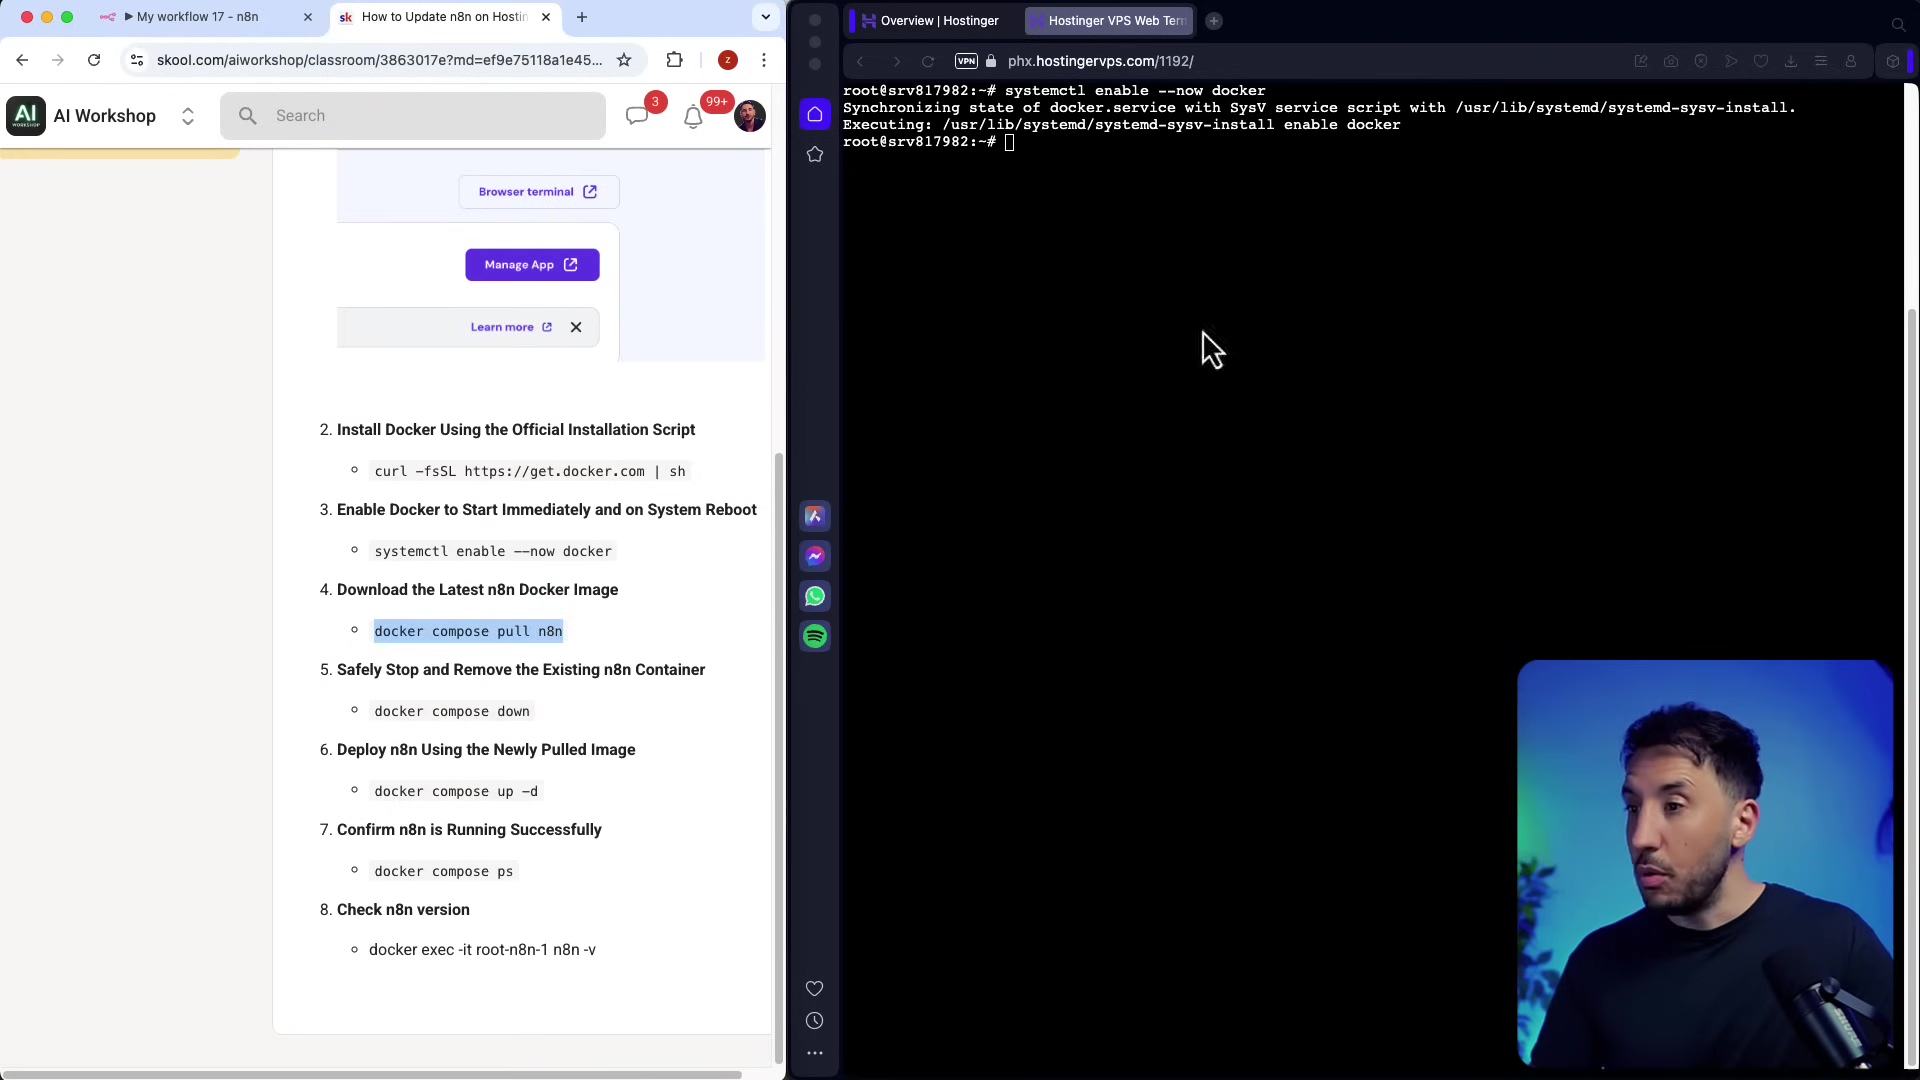Open Aria AI icon in Opera sidebar
1920x1080 pixels.
pyautogui.click(x=815, y=516)
